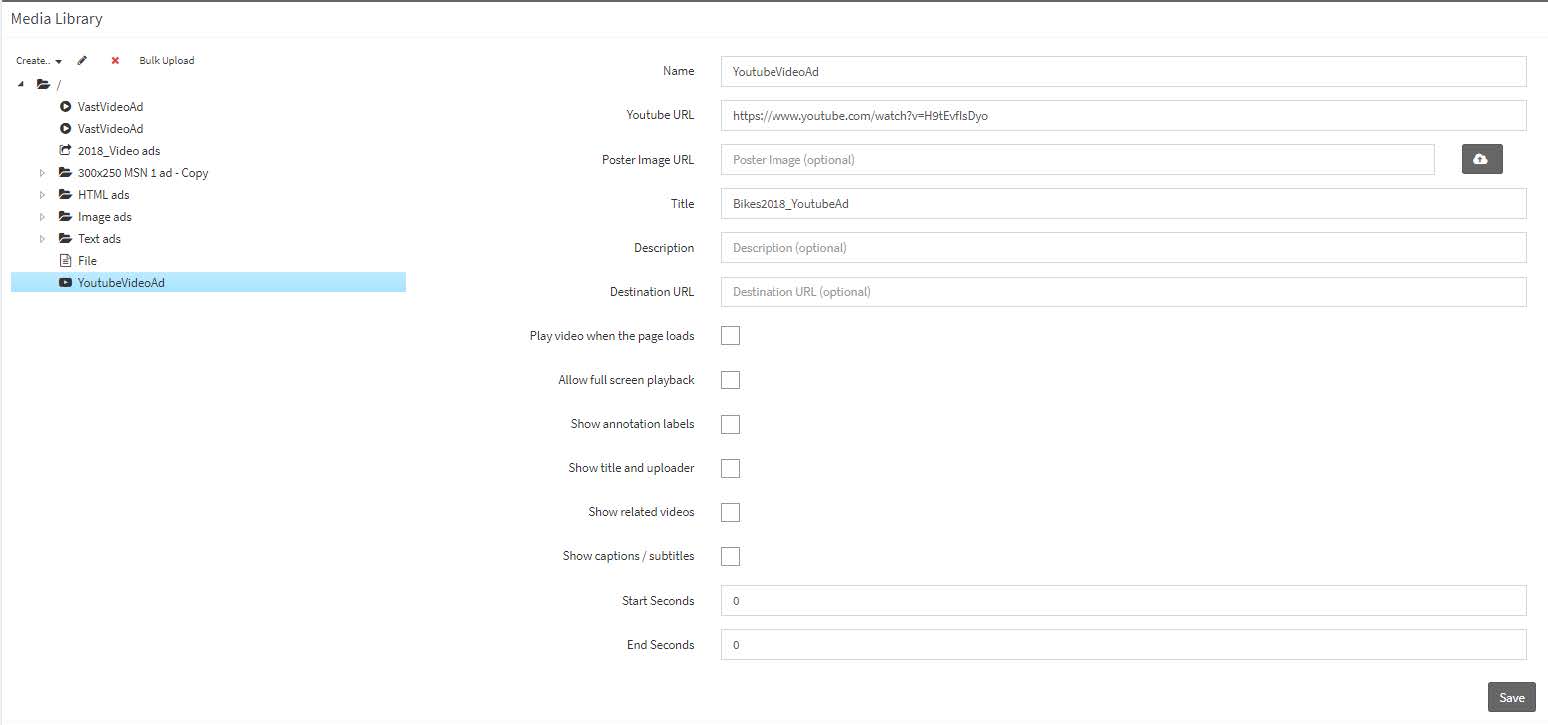Enable Play video when the page loads

[730, 336]
